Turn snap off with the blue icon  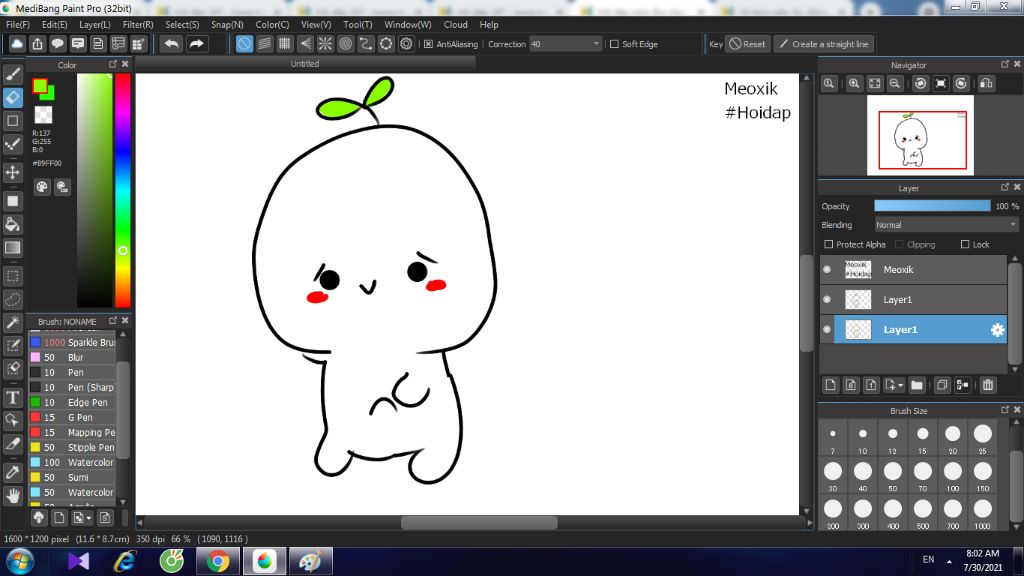click(244, 44)
